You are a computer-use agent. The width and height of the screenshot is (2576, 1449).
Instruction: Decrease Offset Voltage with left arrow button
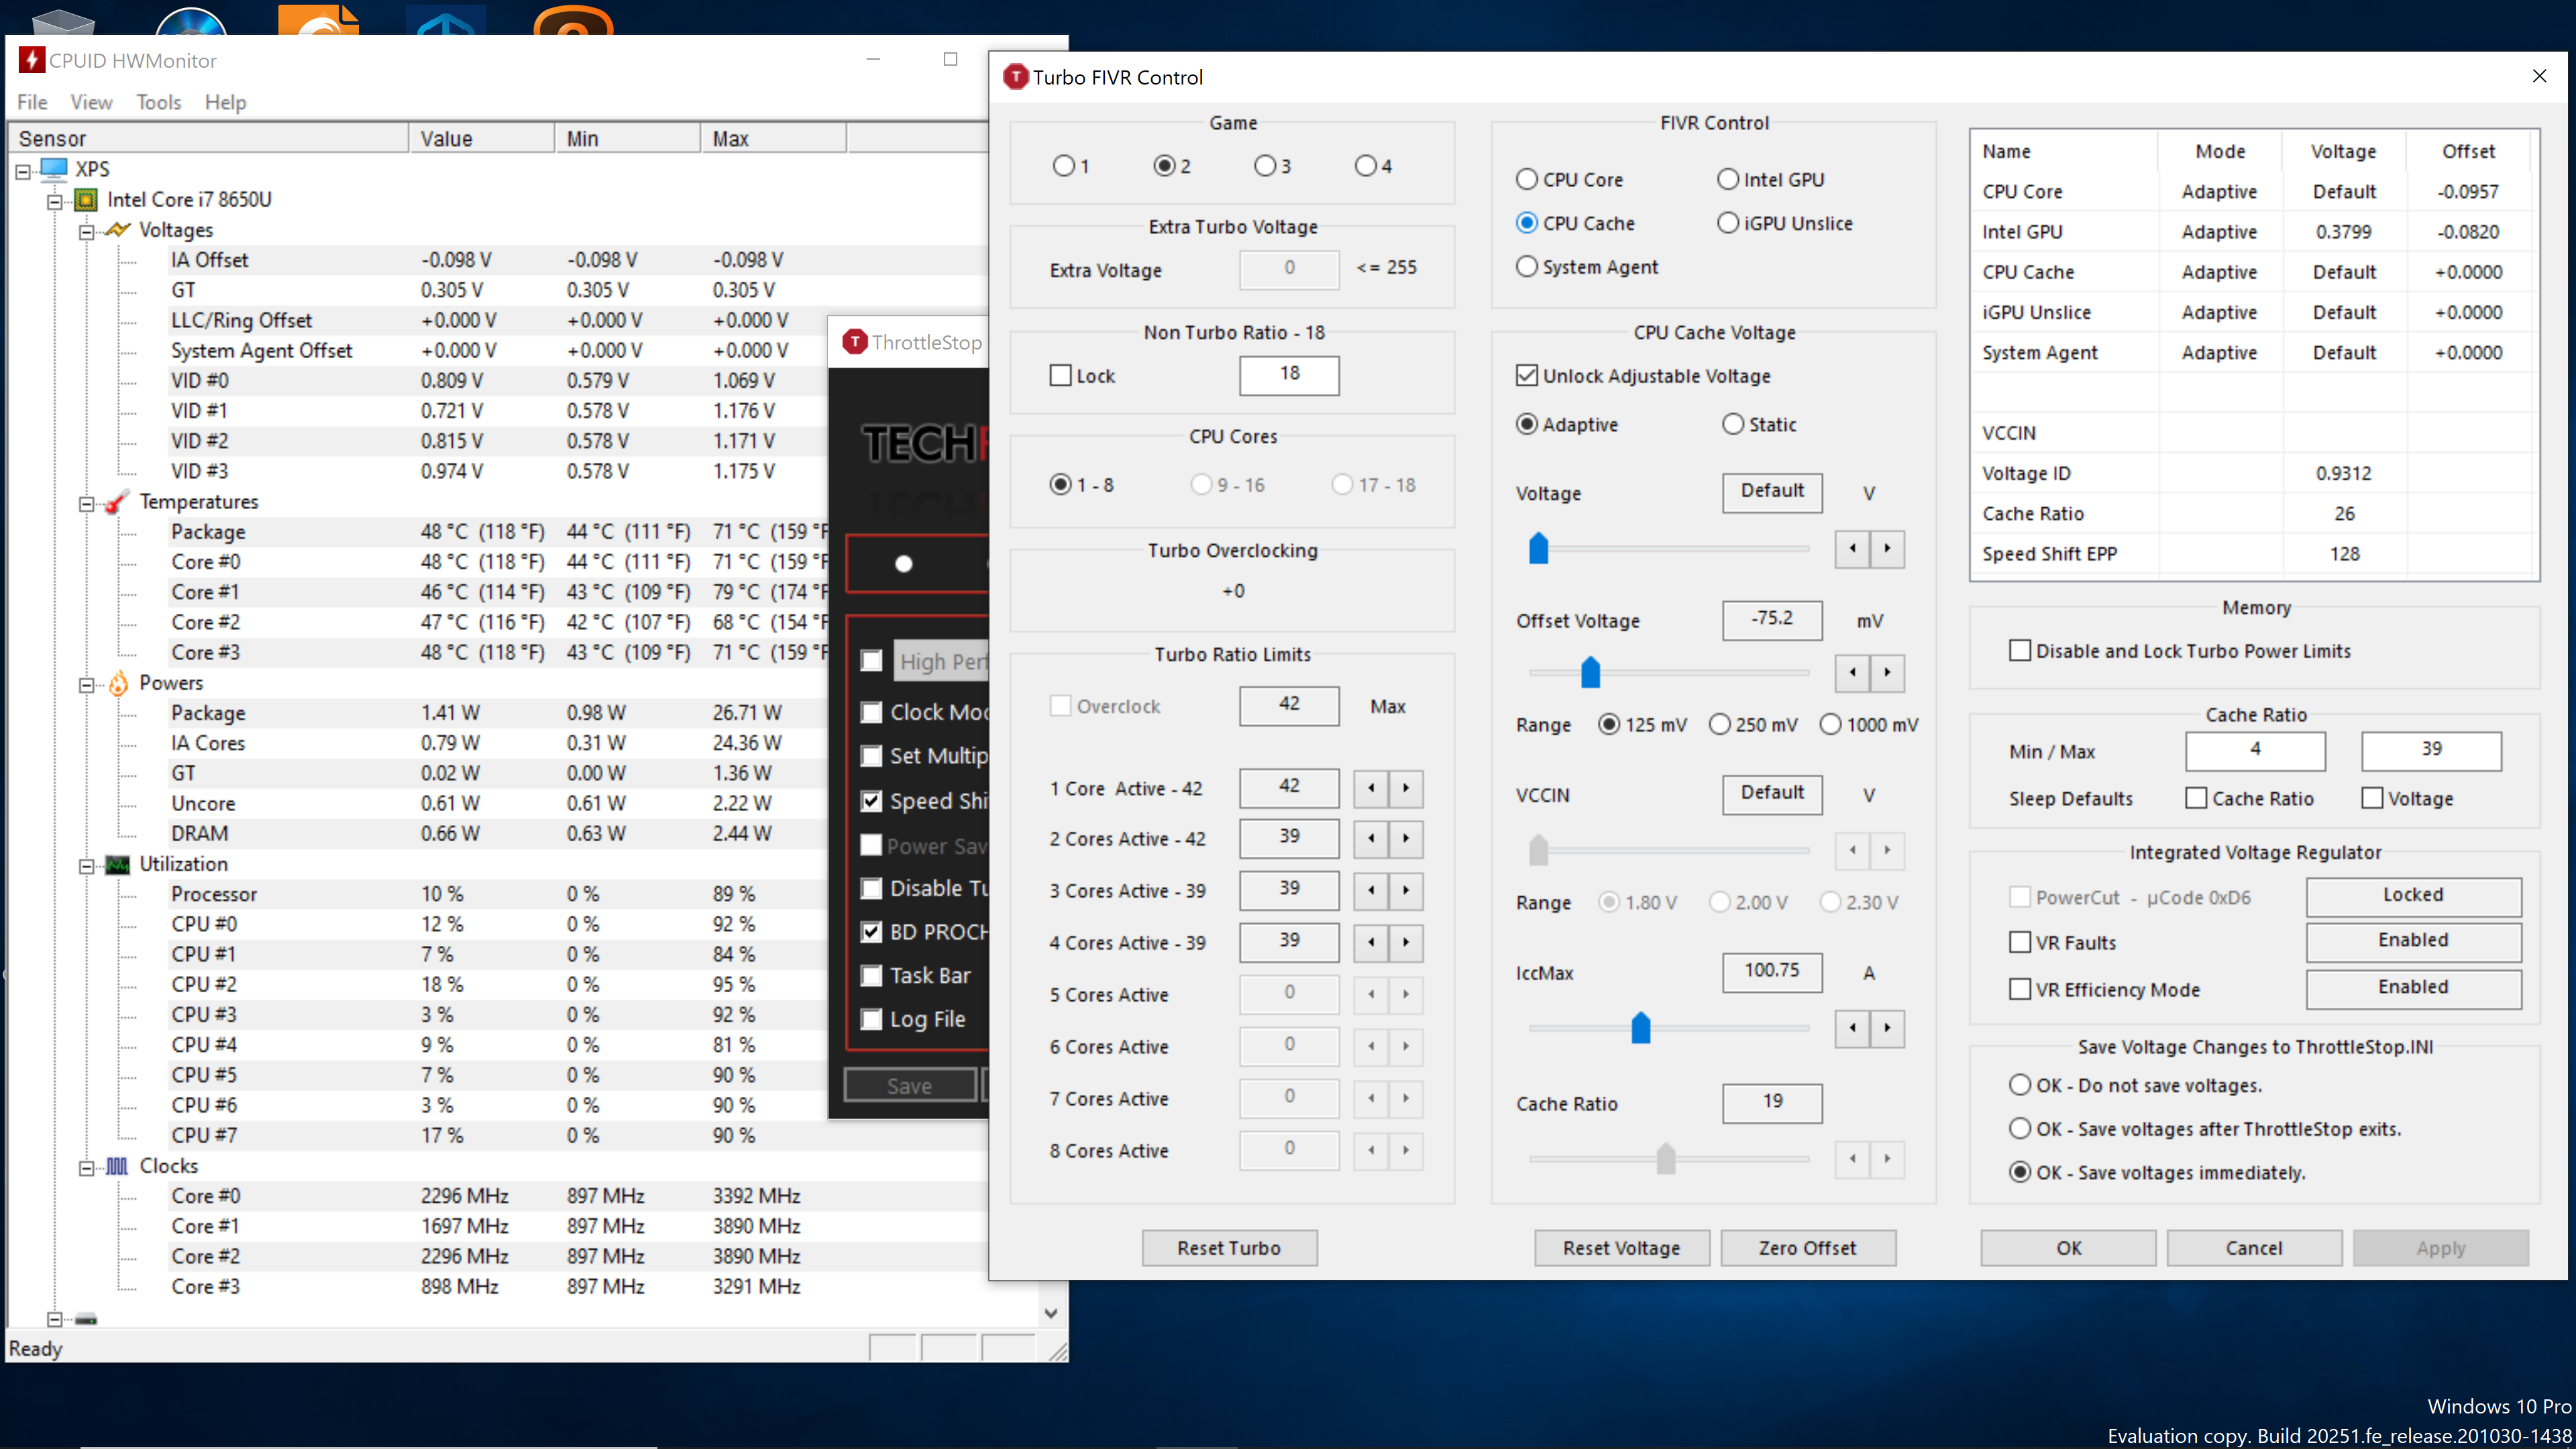pos(1852,672)
